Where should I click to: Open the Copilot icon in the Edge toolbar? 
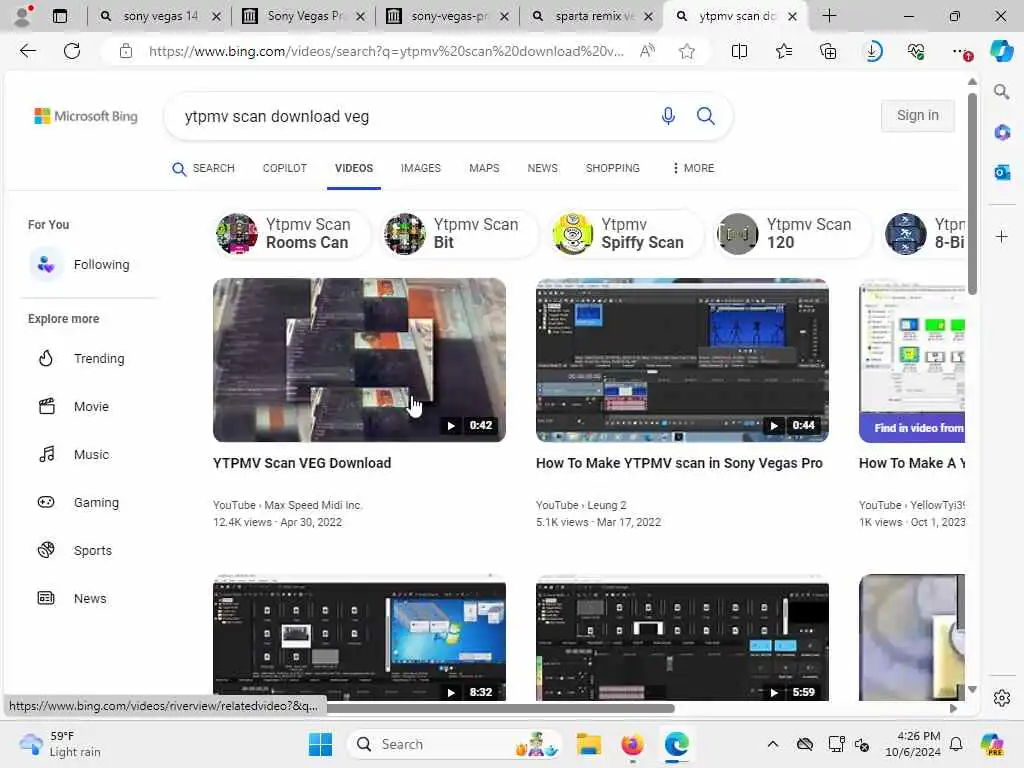point(1001,51)
